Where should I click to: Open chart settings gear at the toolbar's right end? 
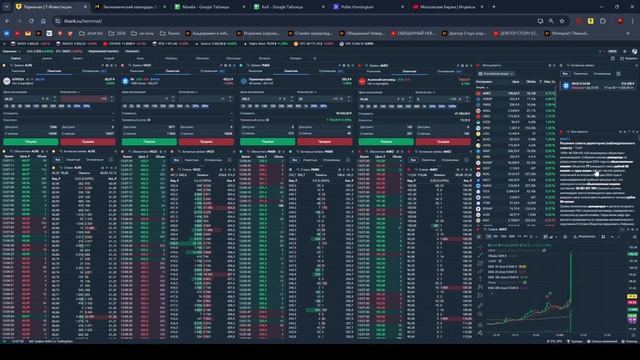[635, 237]
